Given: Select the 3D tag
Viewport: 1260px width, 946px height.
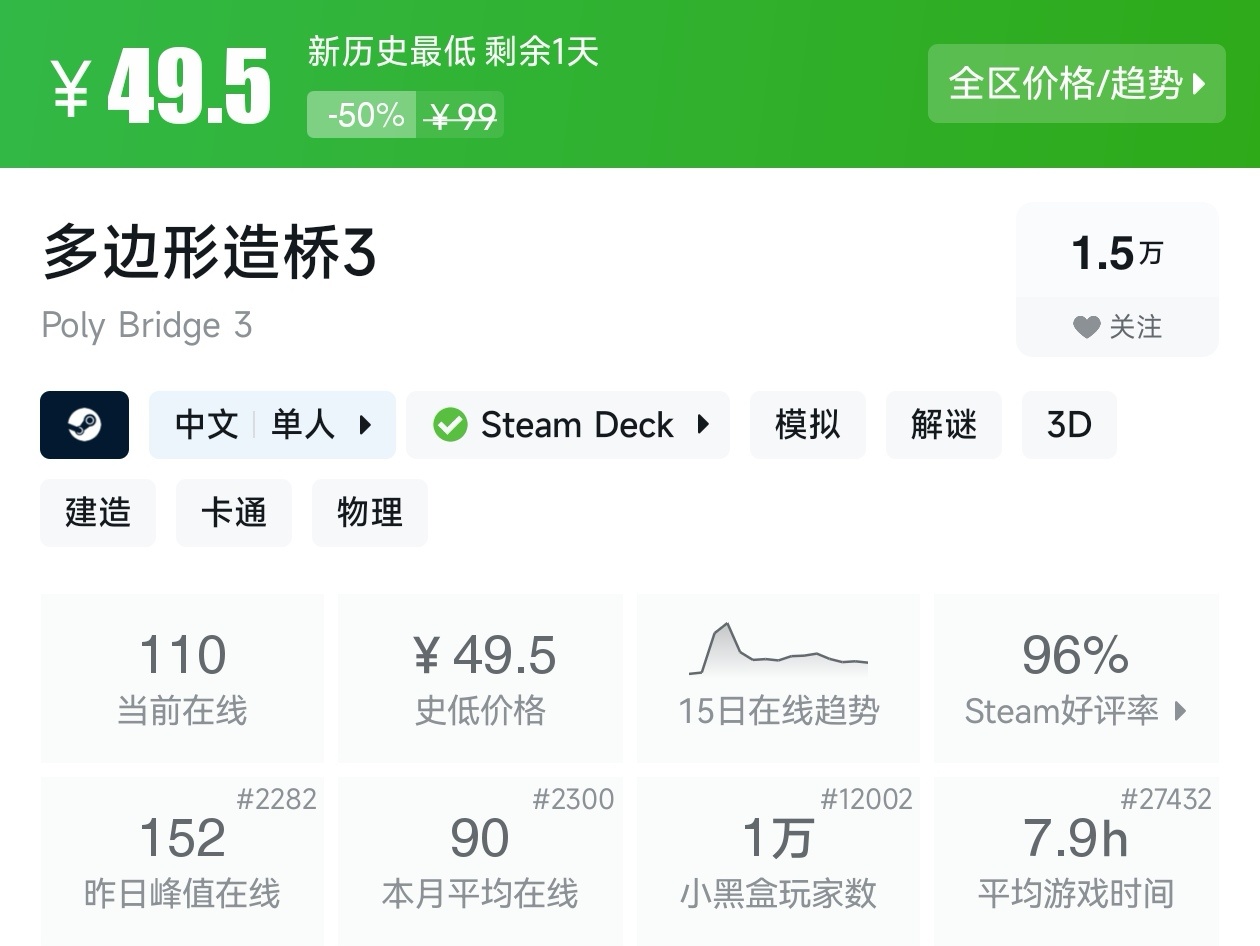Looking at the screenshot, I should (x=1068, y=425).
